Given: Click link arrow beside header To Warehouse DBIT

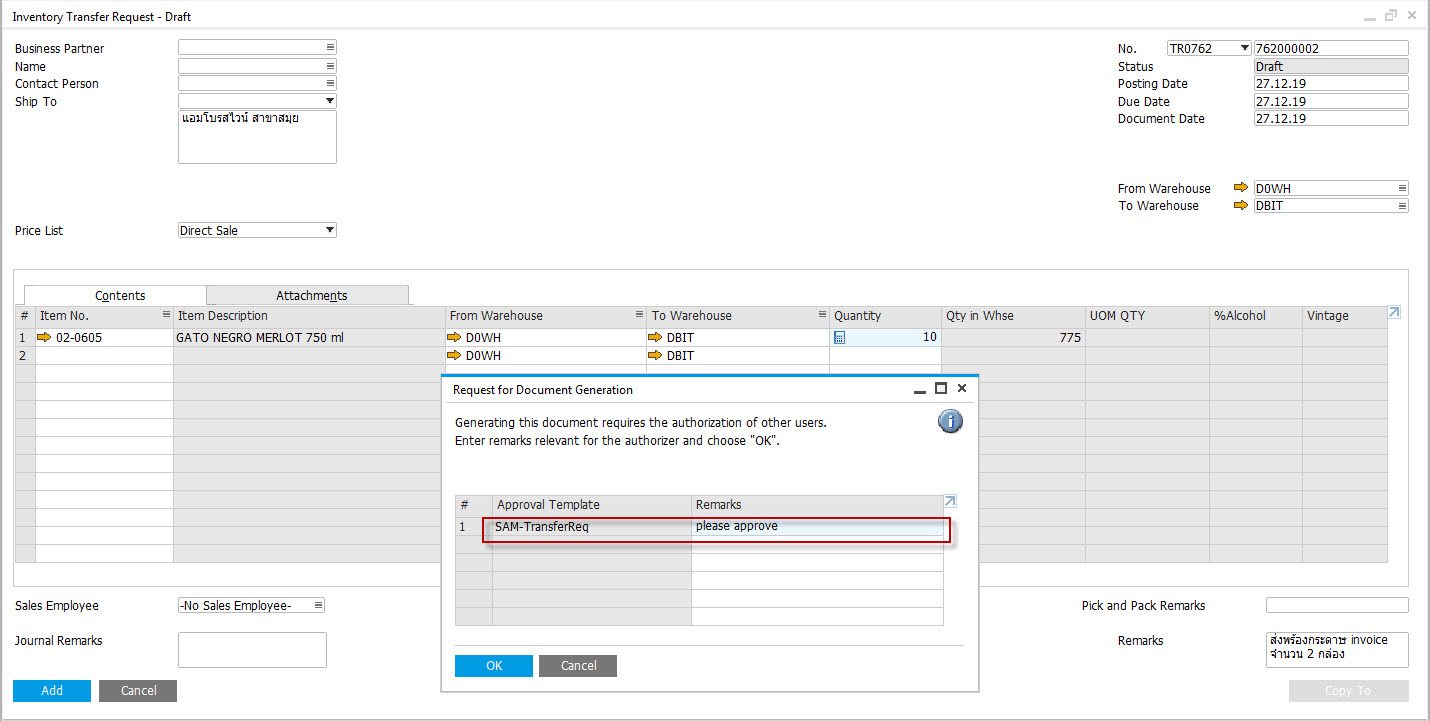Looking at the screenshot, I should click(x=1241, y=206).
